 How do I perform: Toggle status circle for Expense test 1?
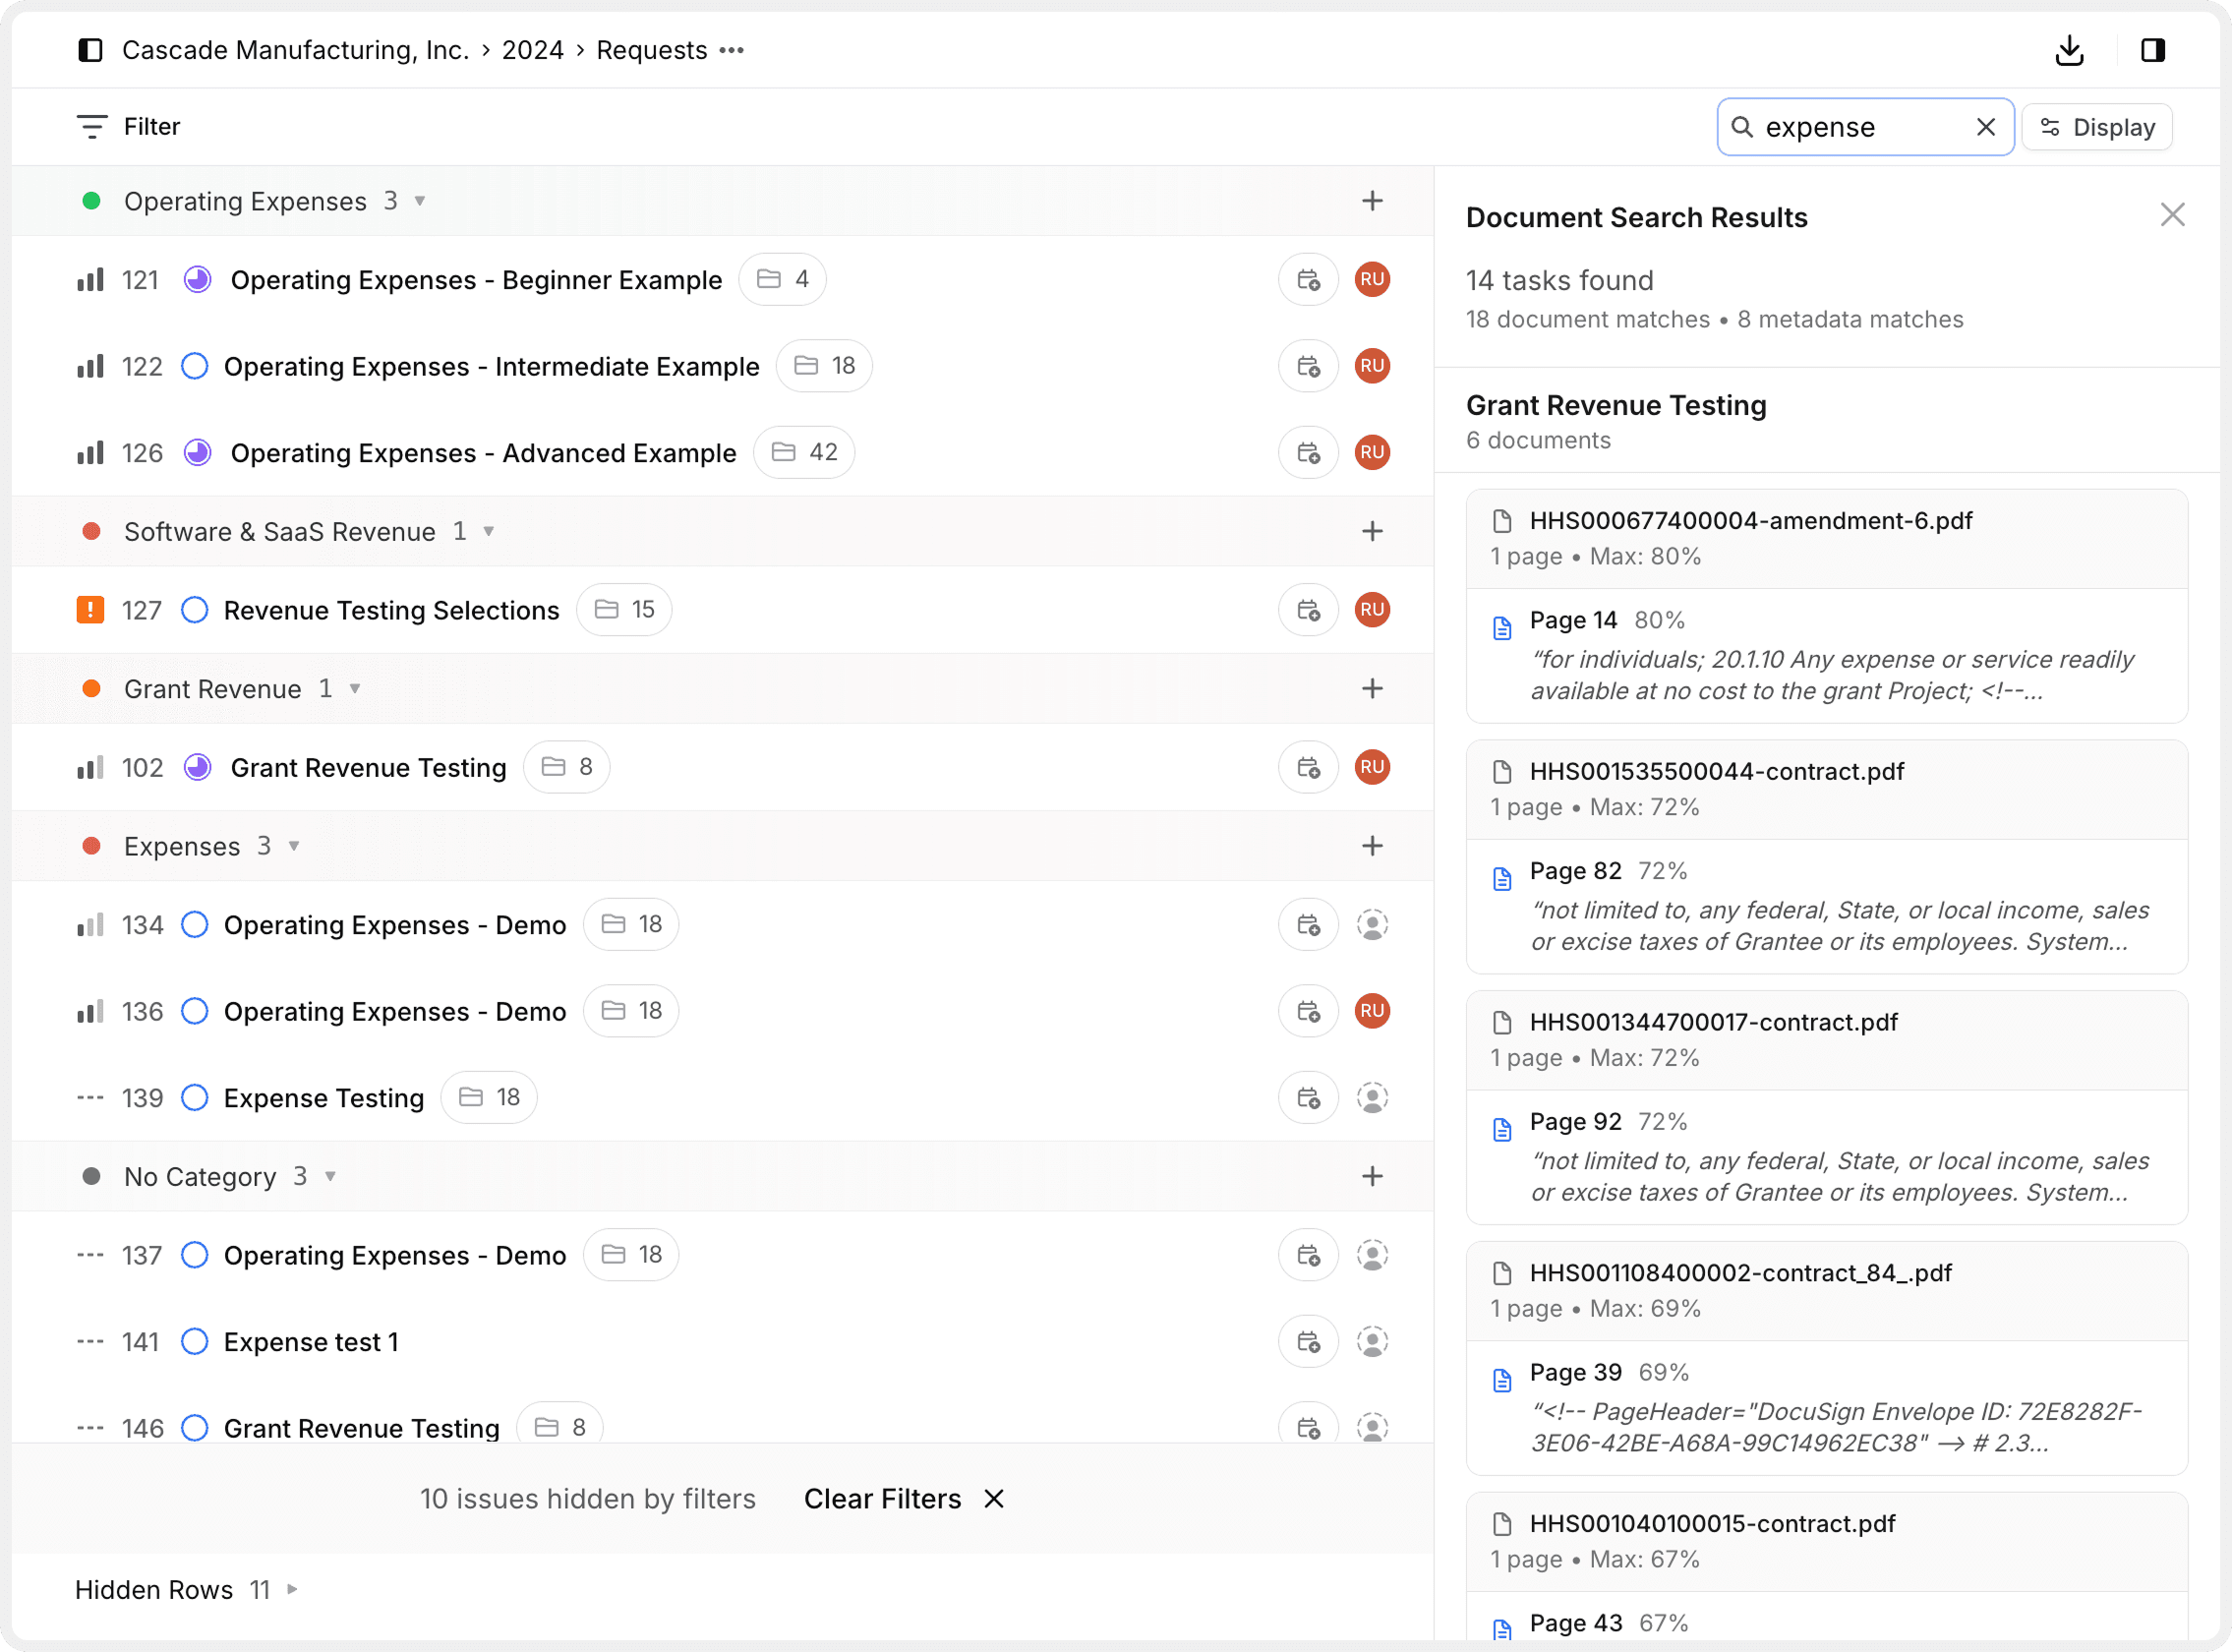[195, 1342]
